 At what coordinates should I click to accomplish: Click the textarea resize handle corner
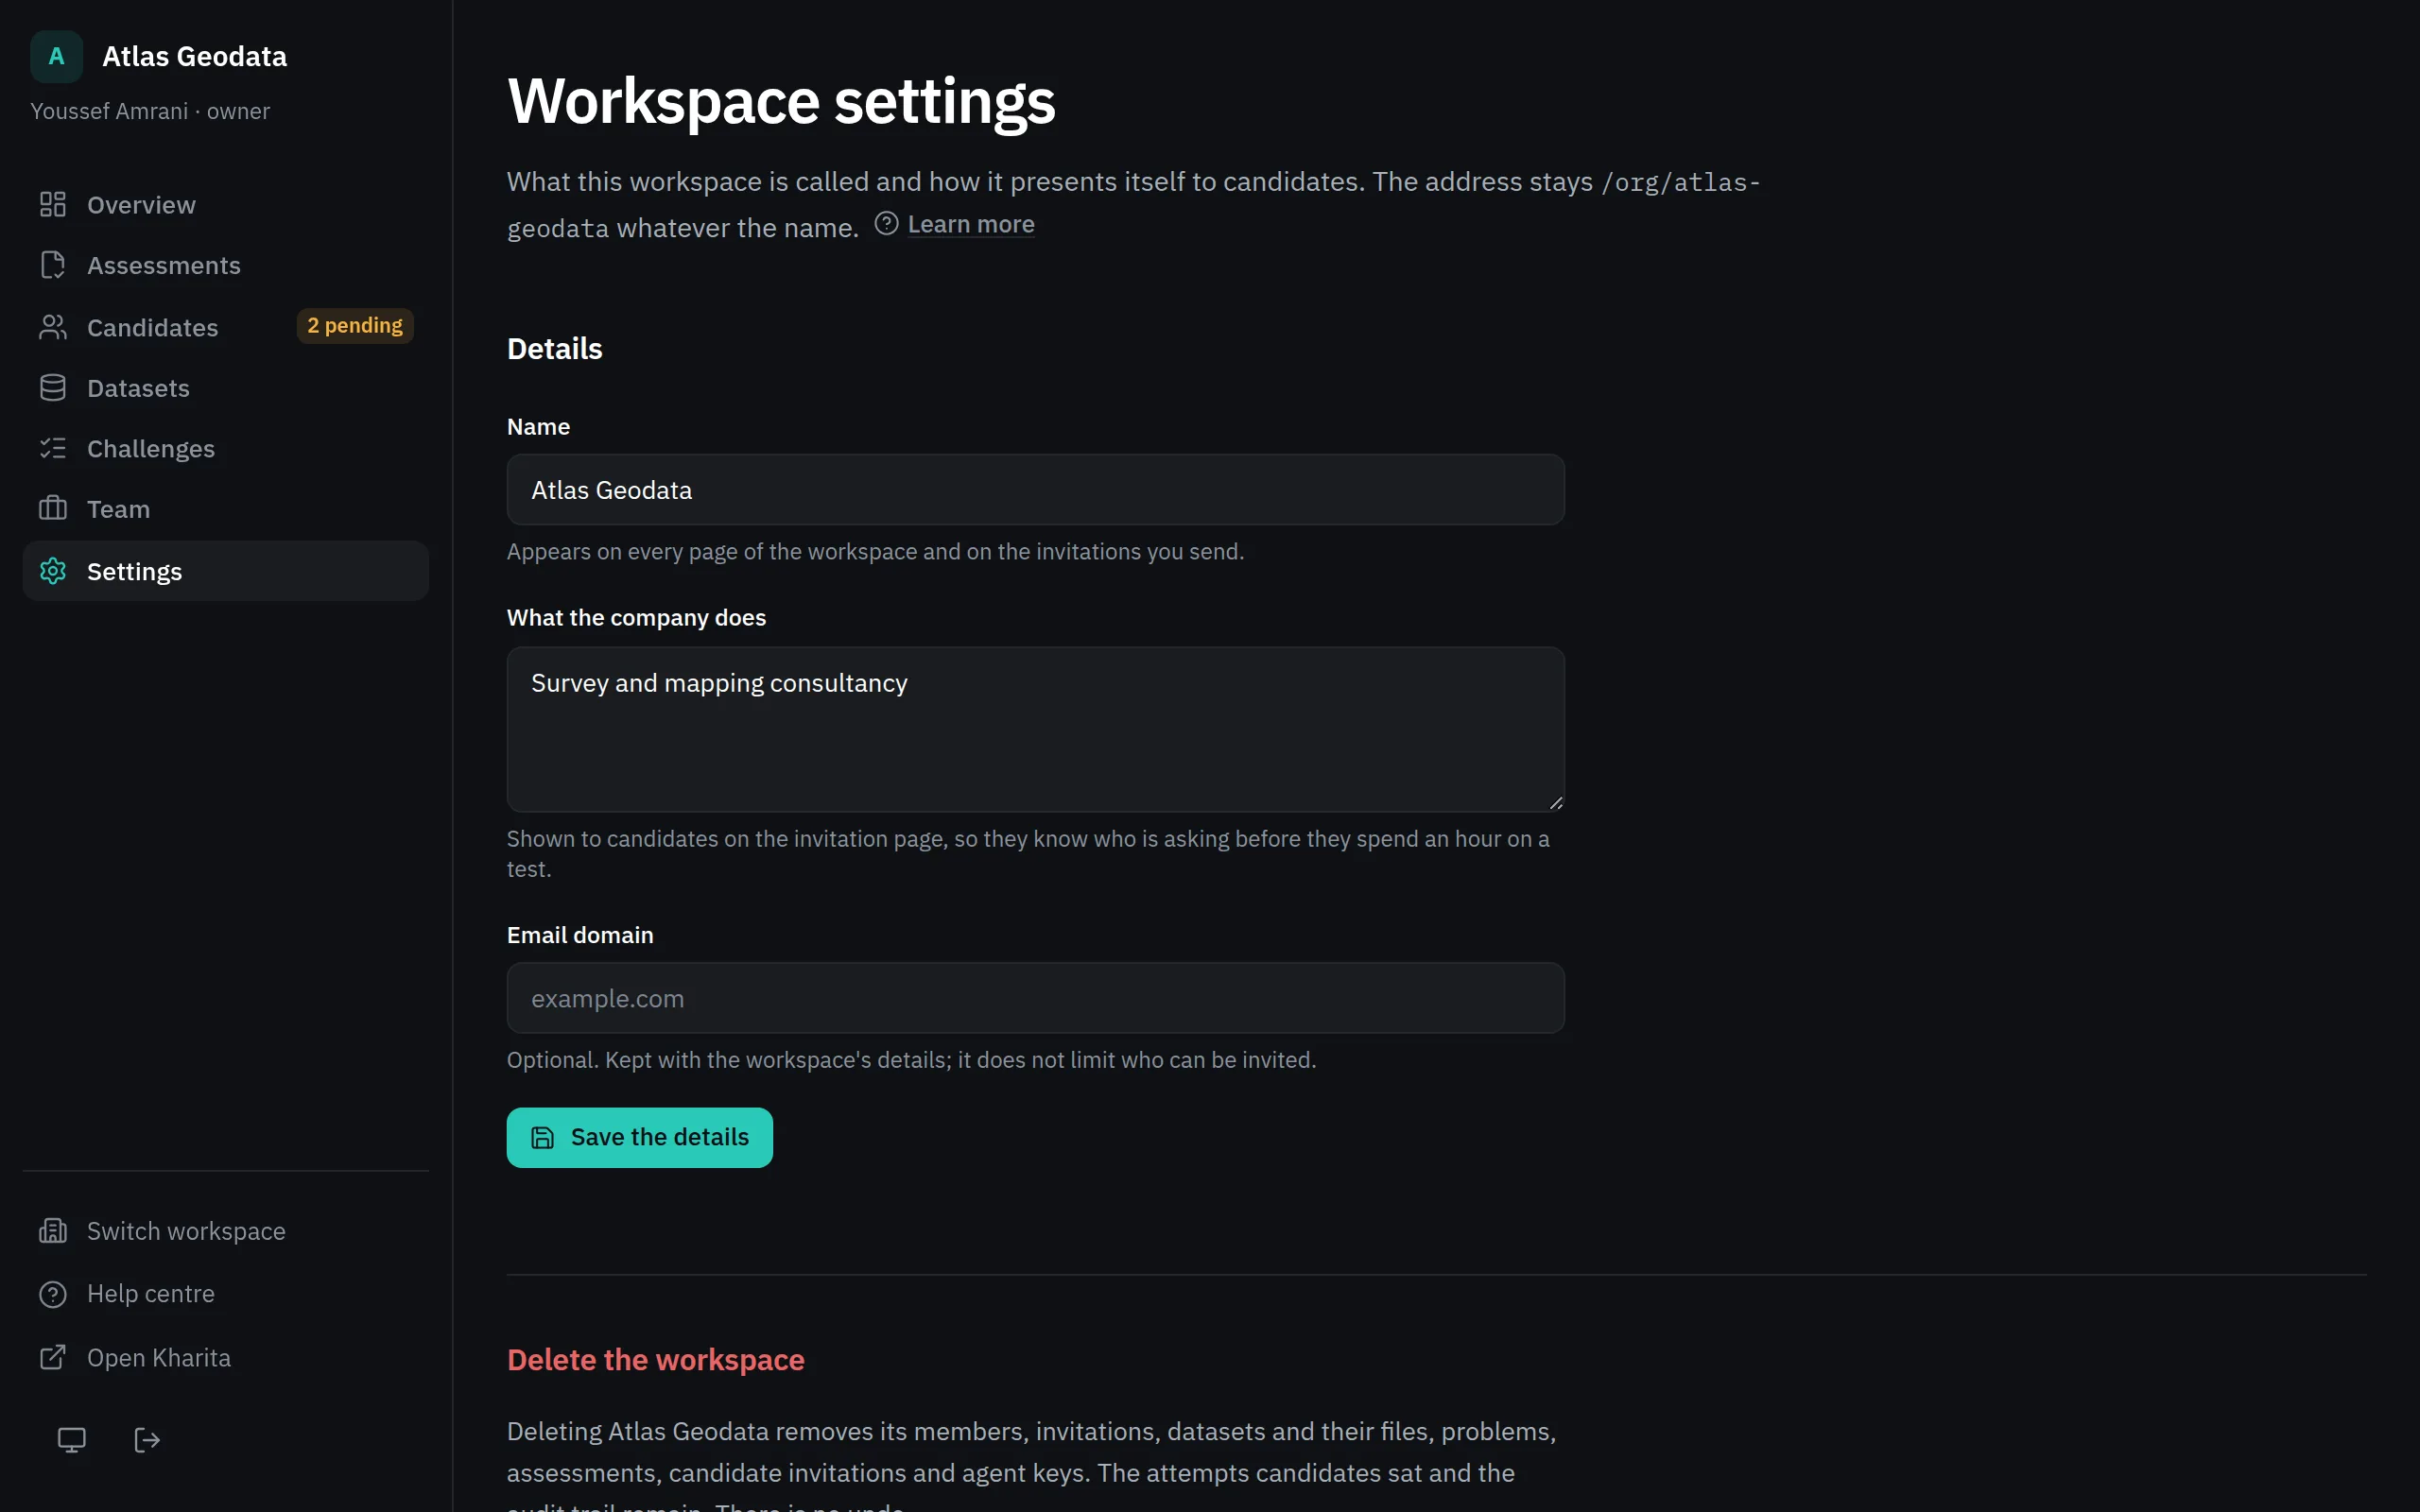coord(1555,803)
